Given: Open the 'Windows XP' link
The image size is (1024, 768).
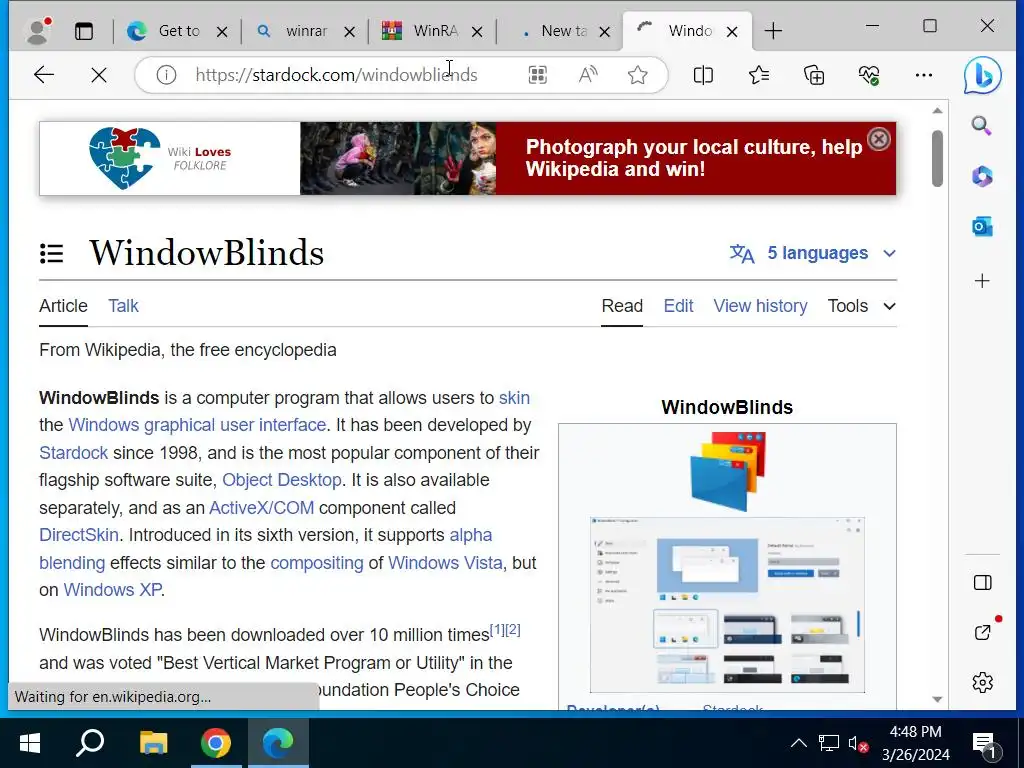Looking at the screenshot, I should [112, 590].
